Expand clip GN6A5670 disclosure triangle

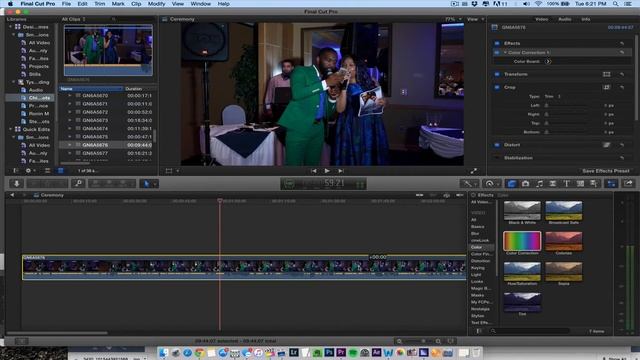(69, 96)
